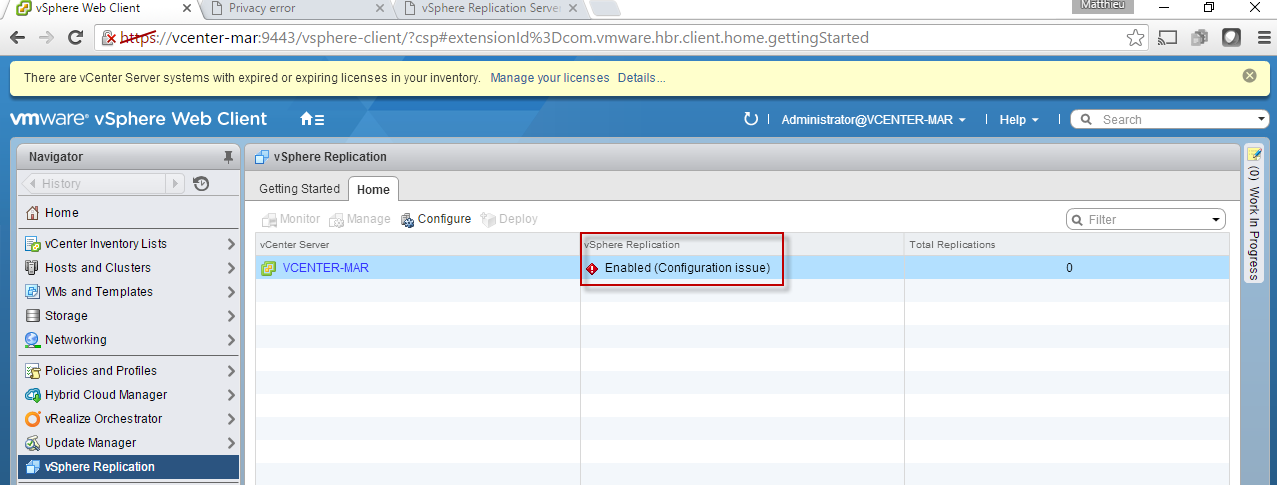Open the VCENTER-MAR link
The width and height of the screenshot is (1277, 485).
pos(326,268)
